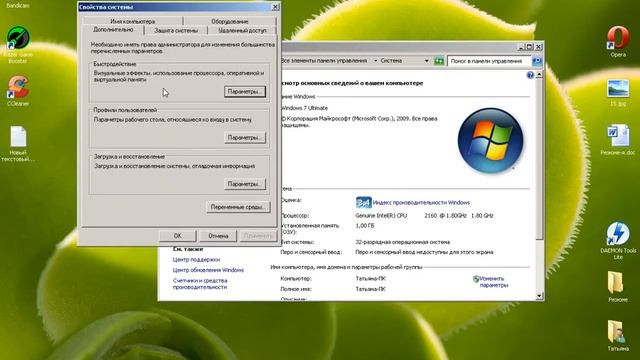Screen dimensions: 640x360
Task: Click the refresh icon next to address bar
Action: 439,61
